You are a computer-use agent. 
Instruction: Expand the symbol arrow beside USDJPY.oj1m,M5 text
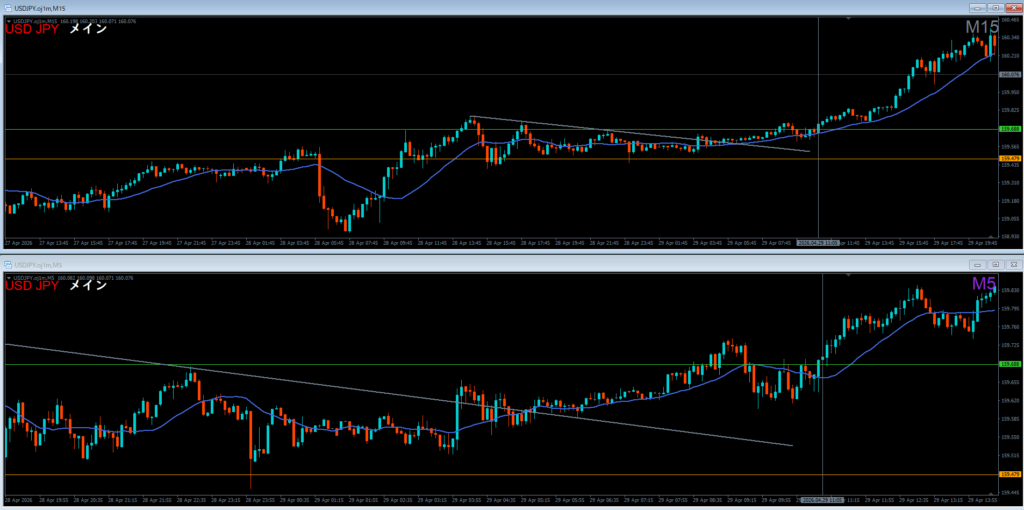8,278
